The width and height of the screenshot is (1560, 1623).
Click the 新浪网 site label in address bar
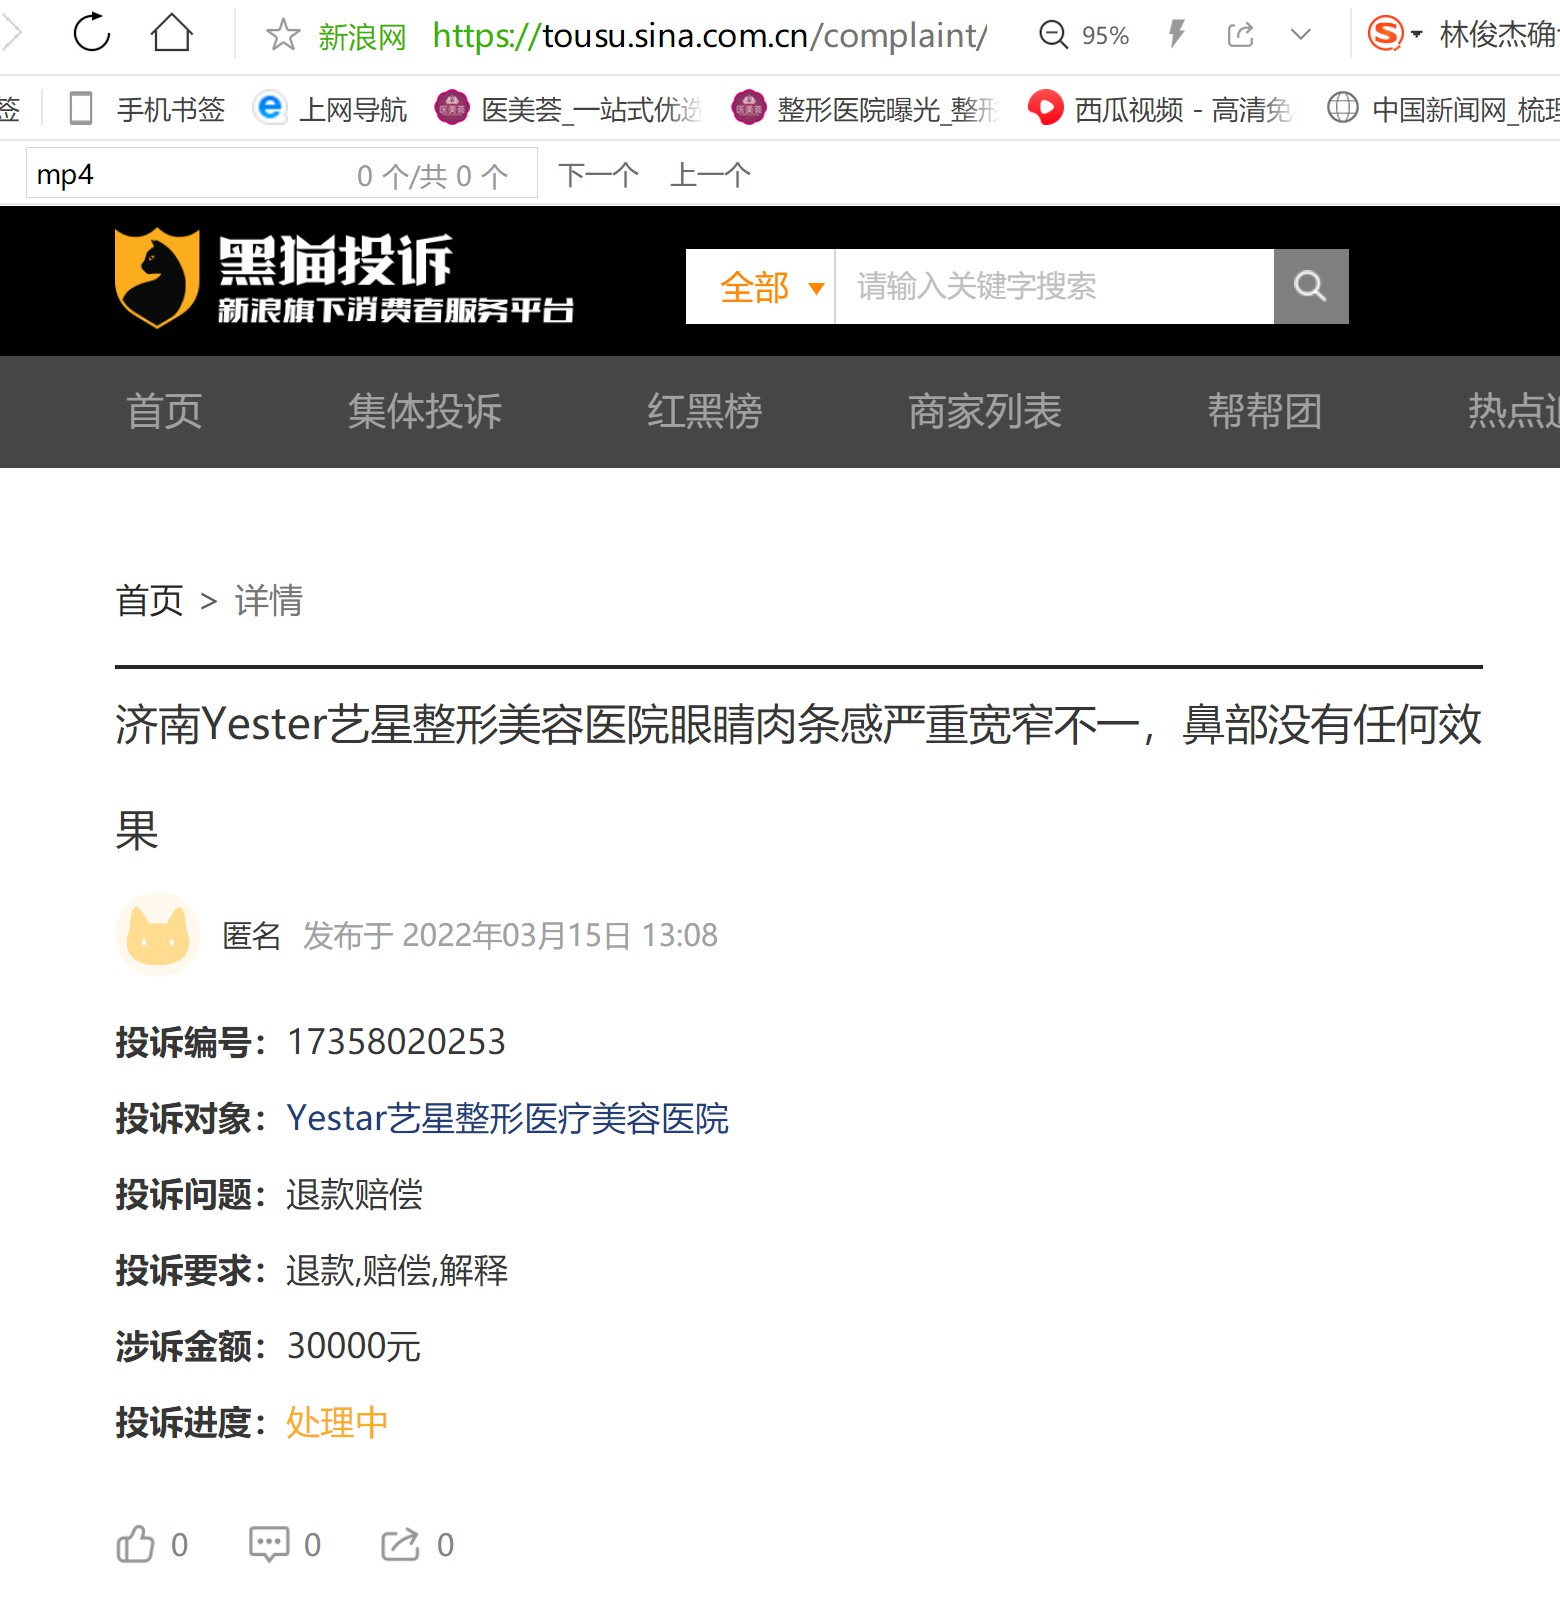pos(362,37)
